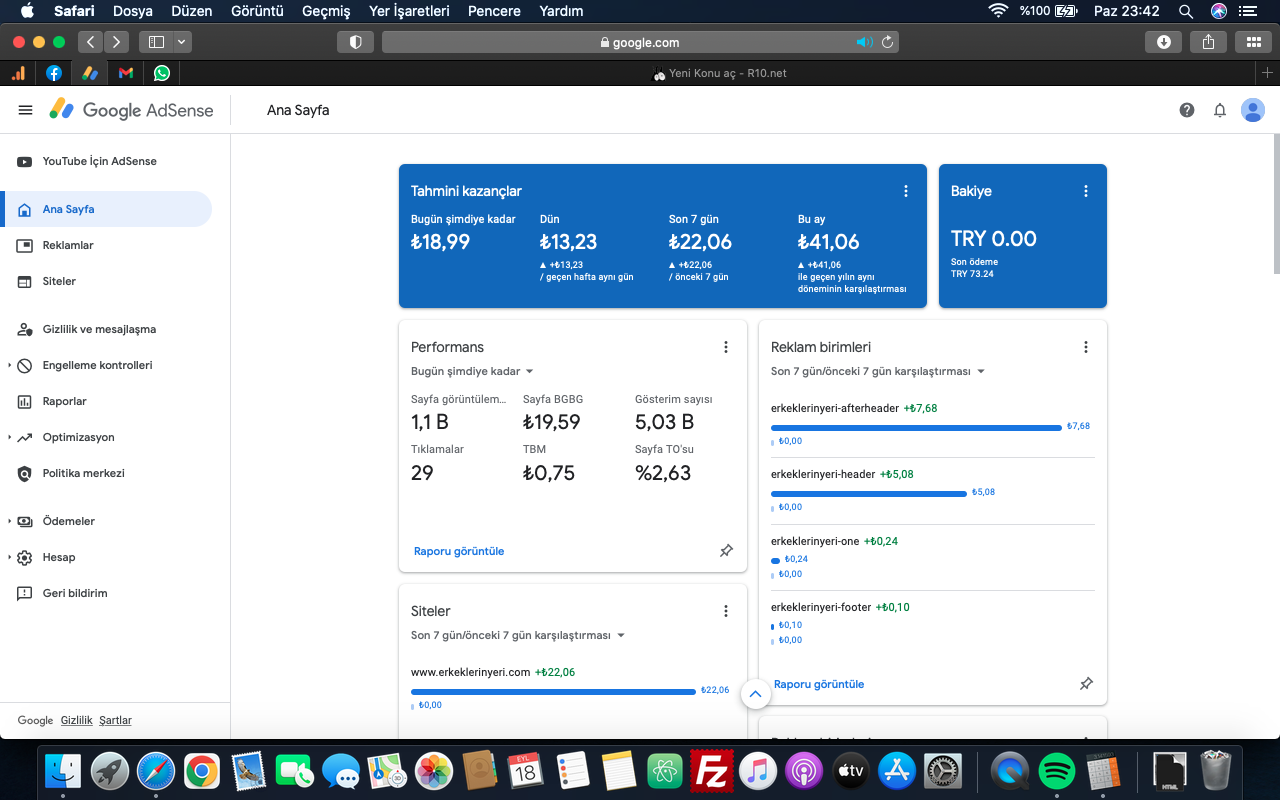Click Raporu görüntüle in Performans card
Screen dimensions: 1280x800
459,551
